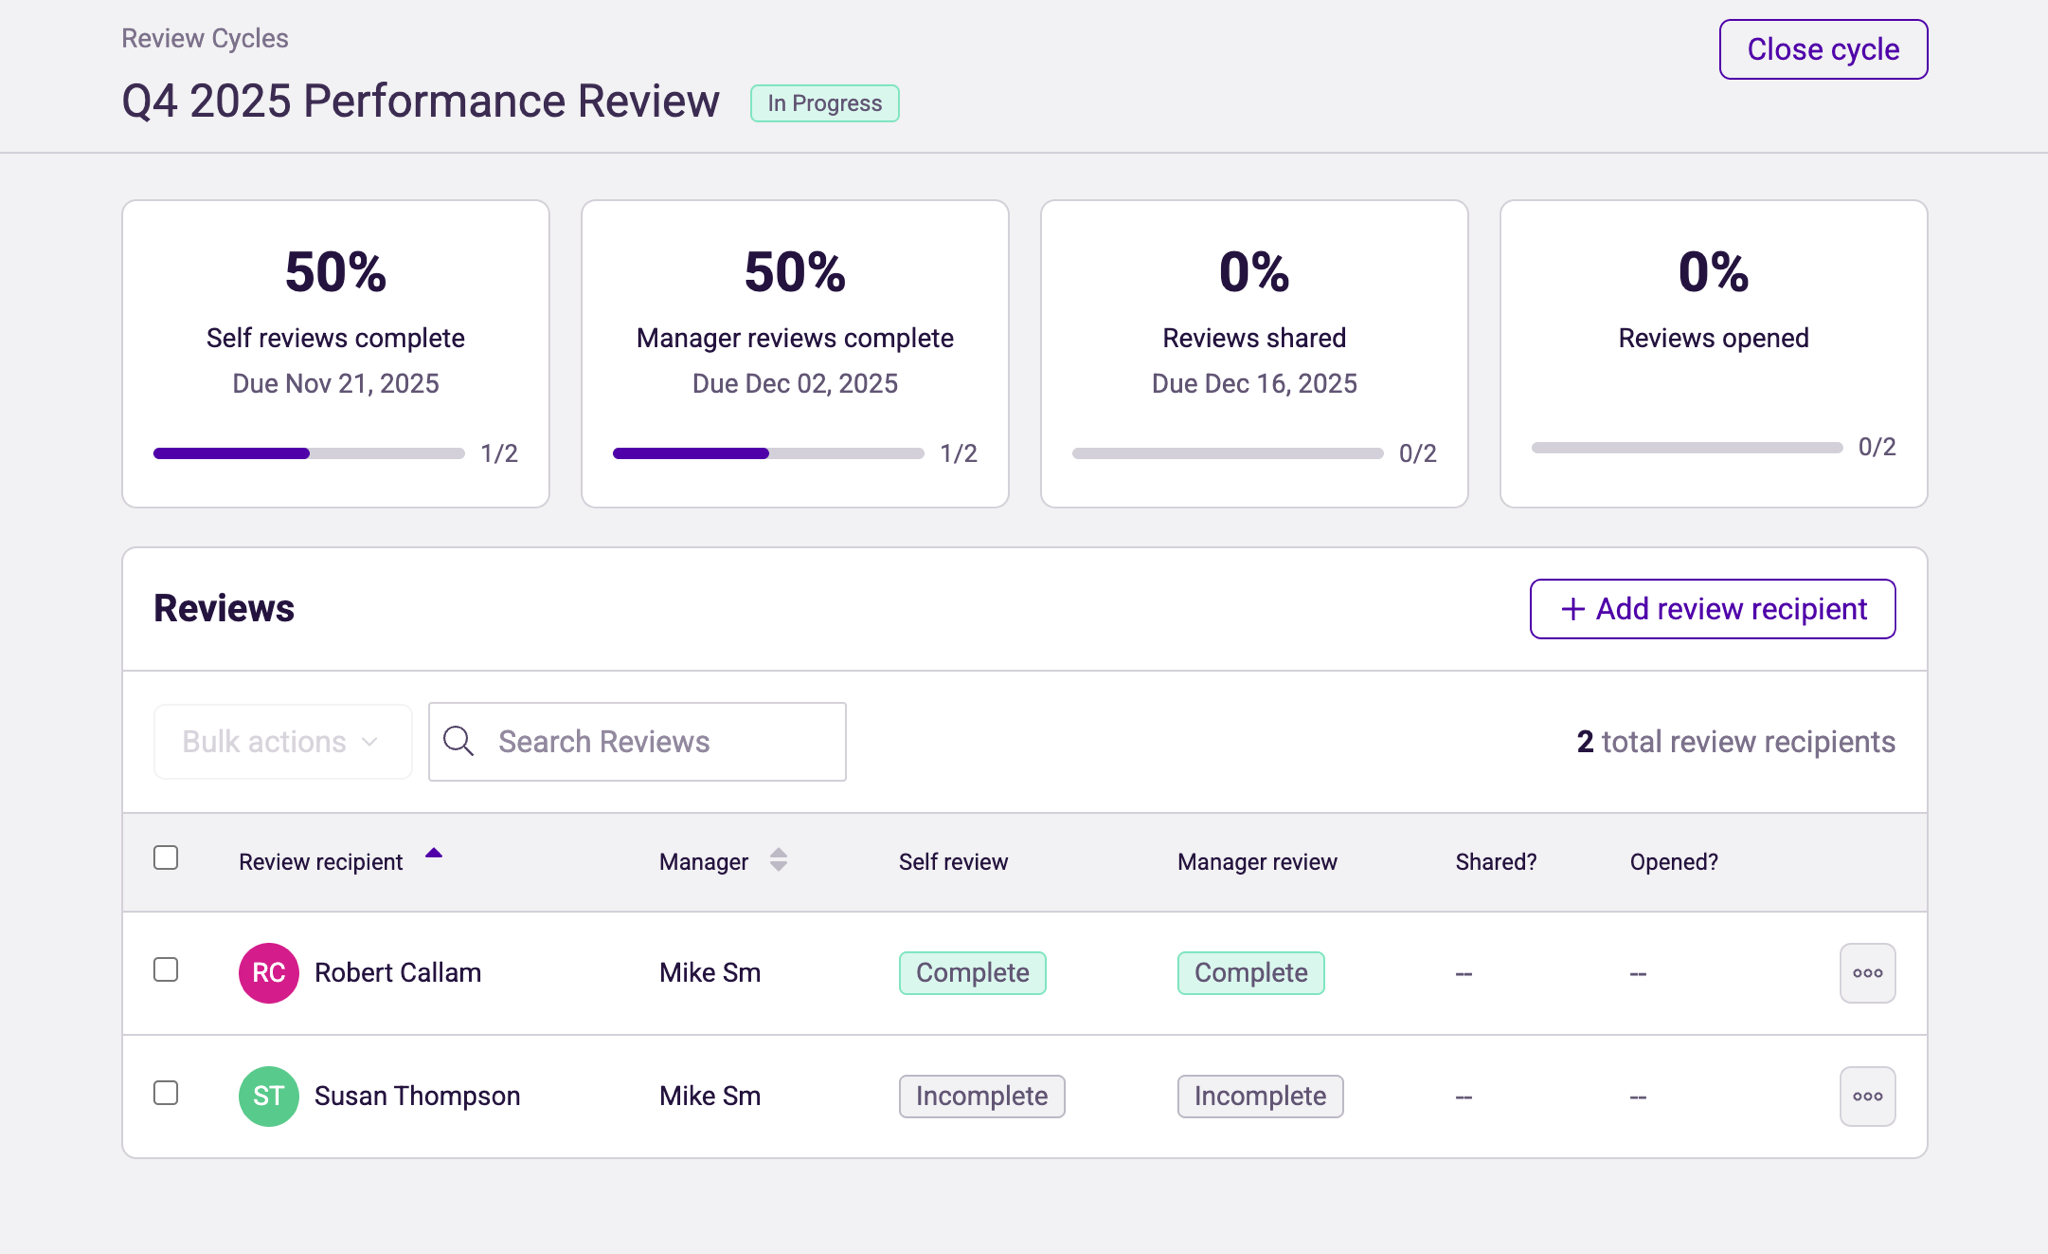Open the search magnifier icon in Reviews
This screenshot has width=2048, height=1254.
coord(459,741)
